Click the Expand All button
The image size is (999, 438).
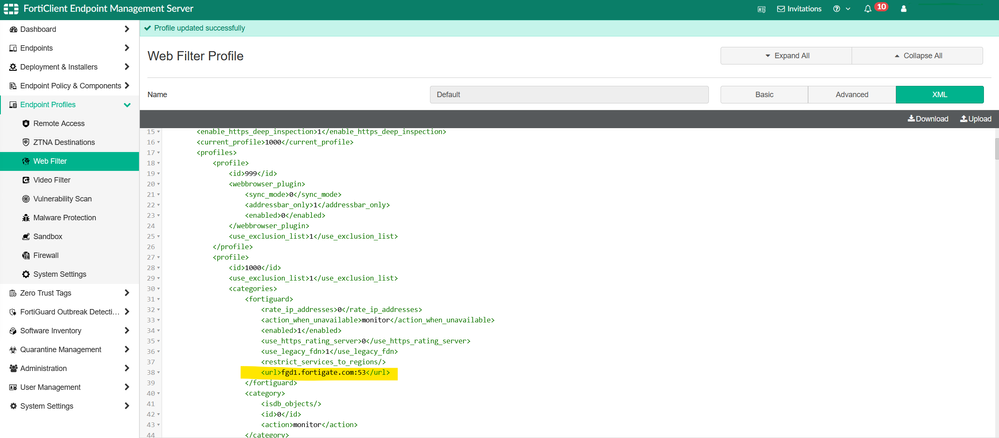pyautogui.click(x=786, y=56)
